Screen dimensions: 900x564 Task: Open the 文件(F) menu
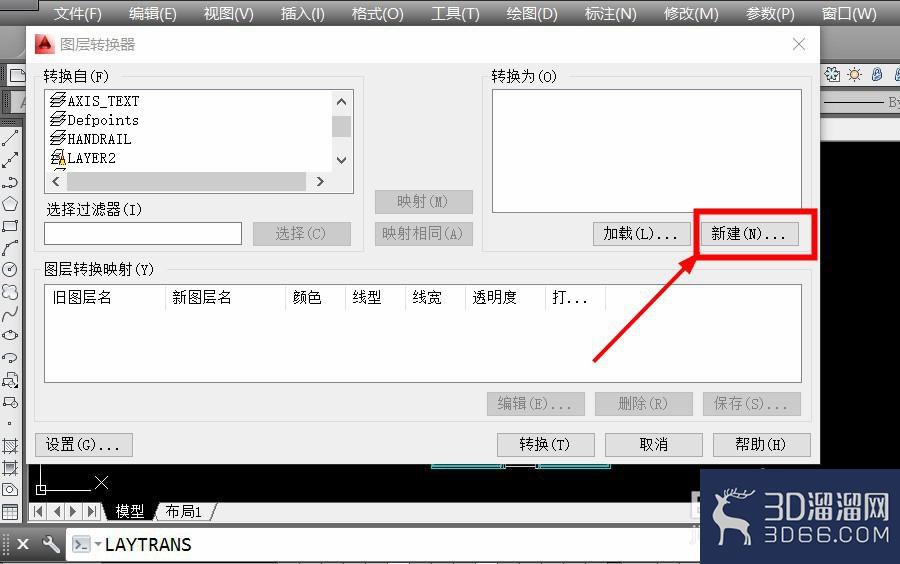(x=77, y=13)
